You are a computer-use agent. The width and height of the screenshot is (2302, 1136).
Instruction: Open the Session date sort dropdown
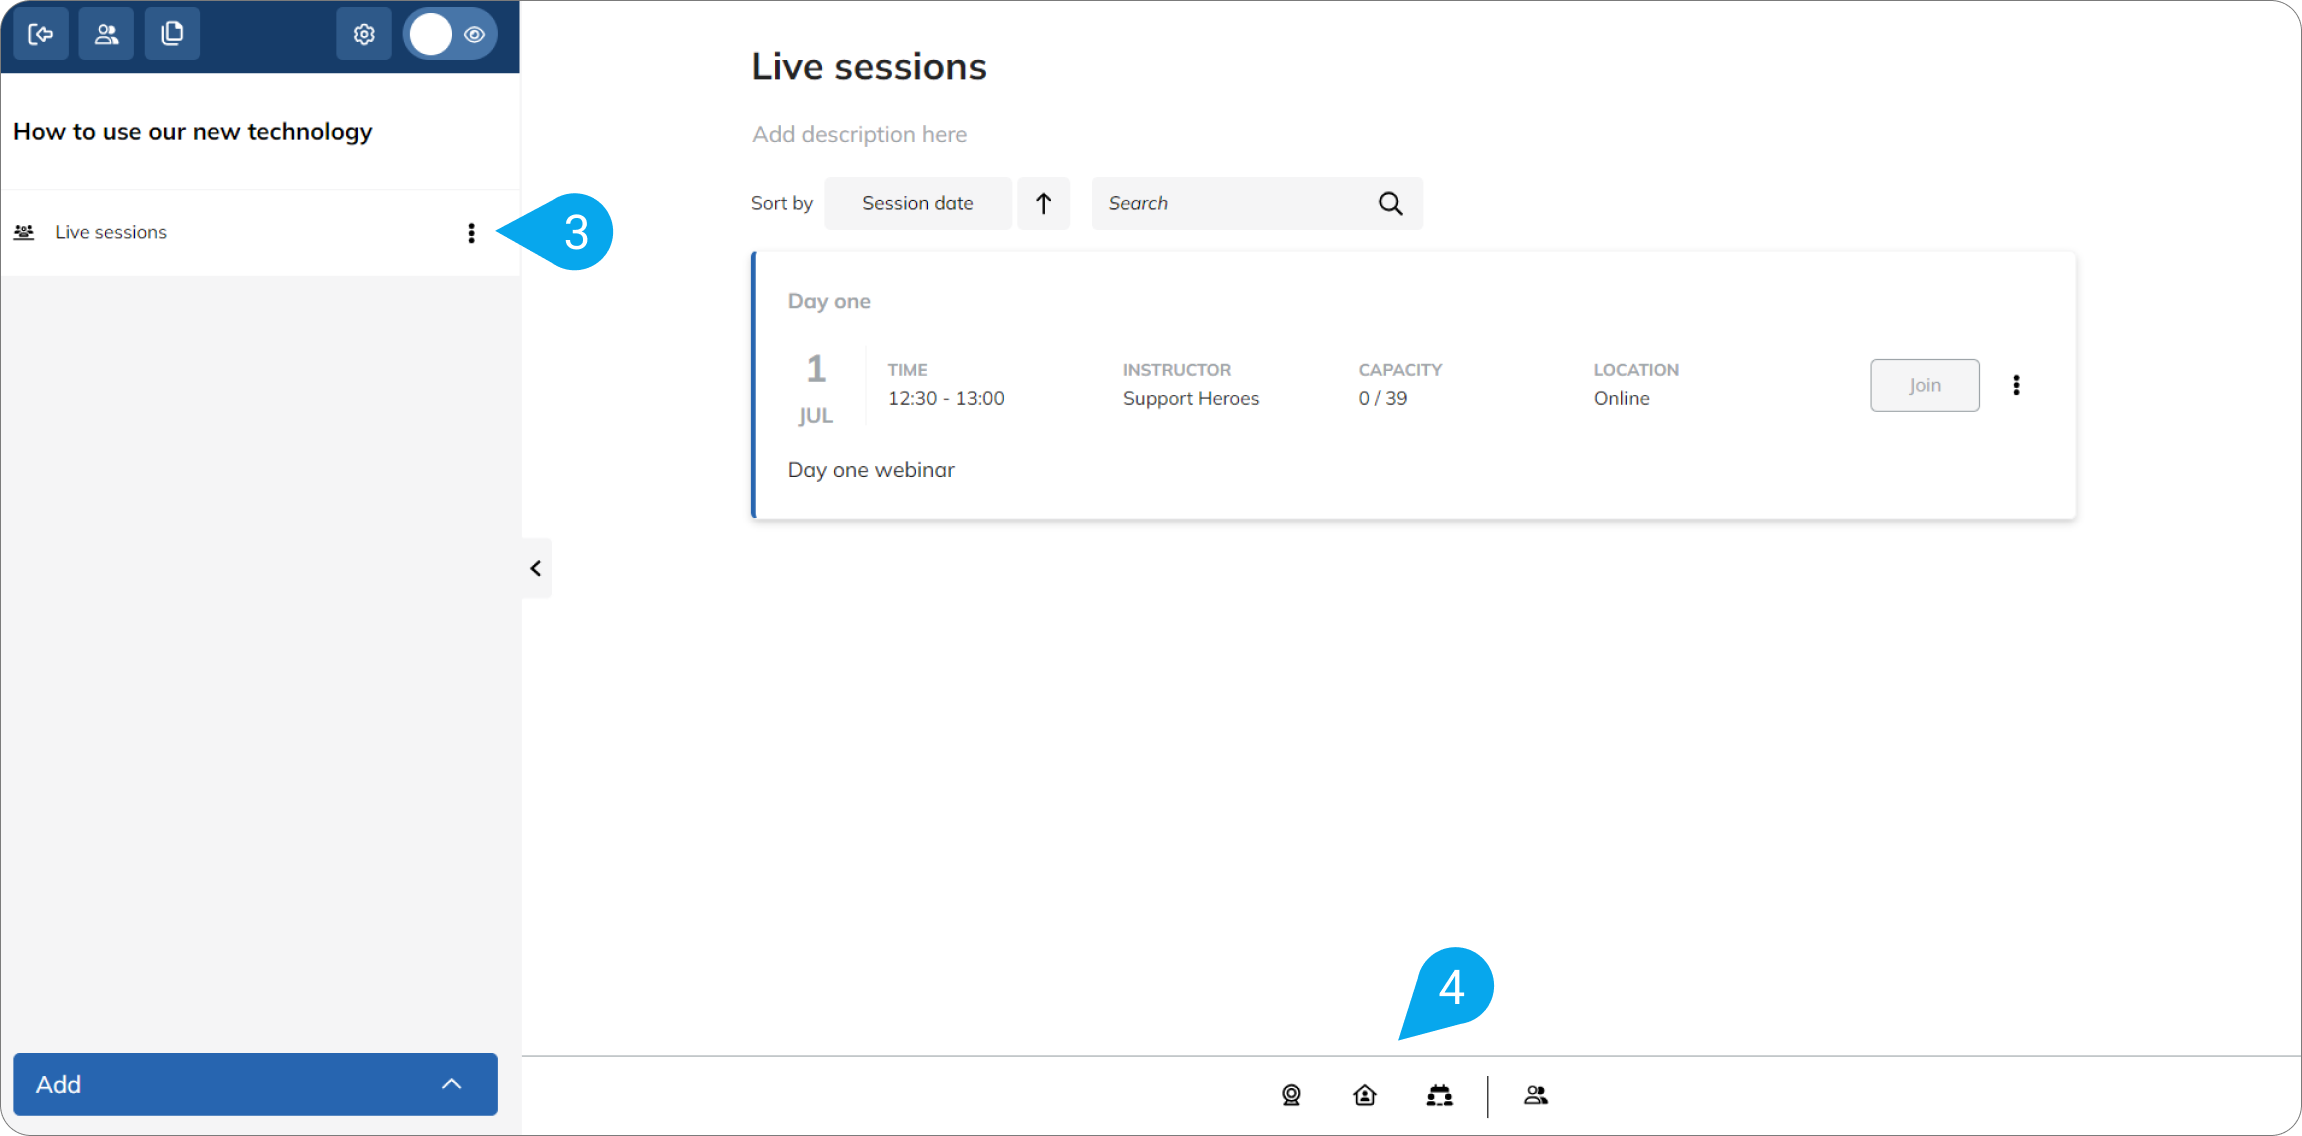pos(916,203)
